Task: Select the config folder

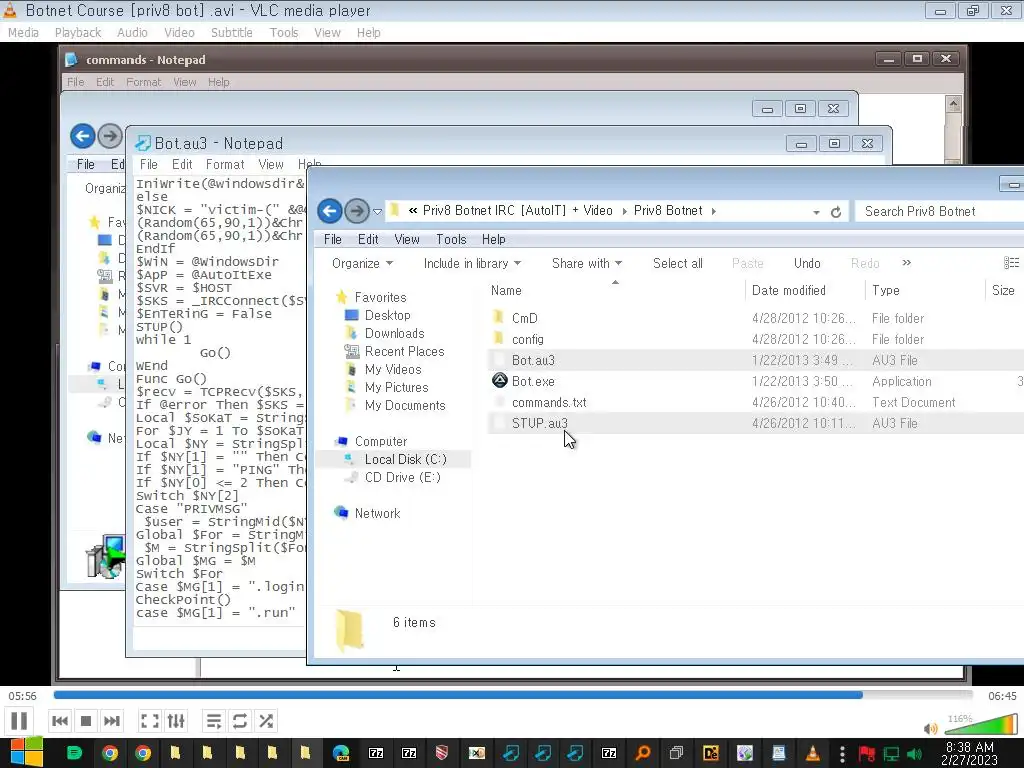Action: click(x=528, y=340)
